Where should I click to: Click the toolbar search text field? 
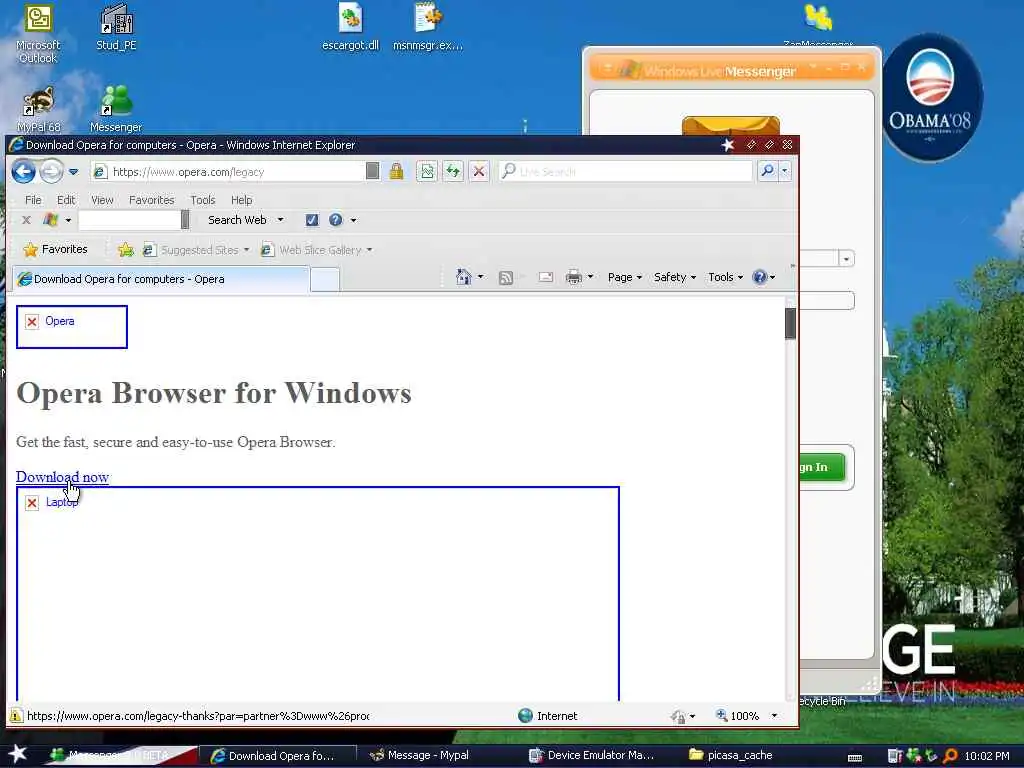point(129,220)
